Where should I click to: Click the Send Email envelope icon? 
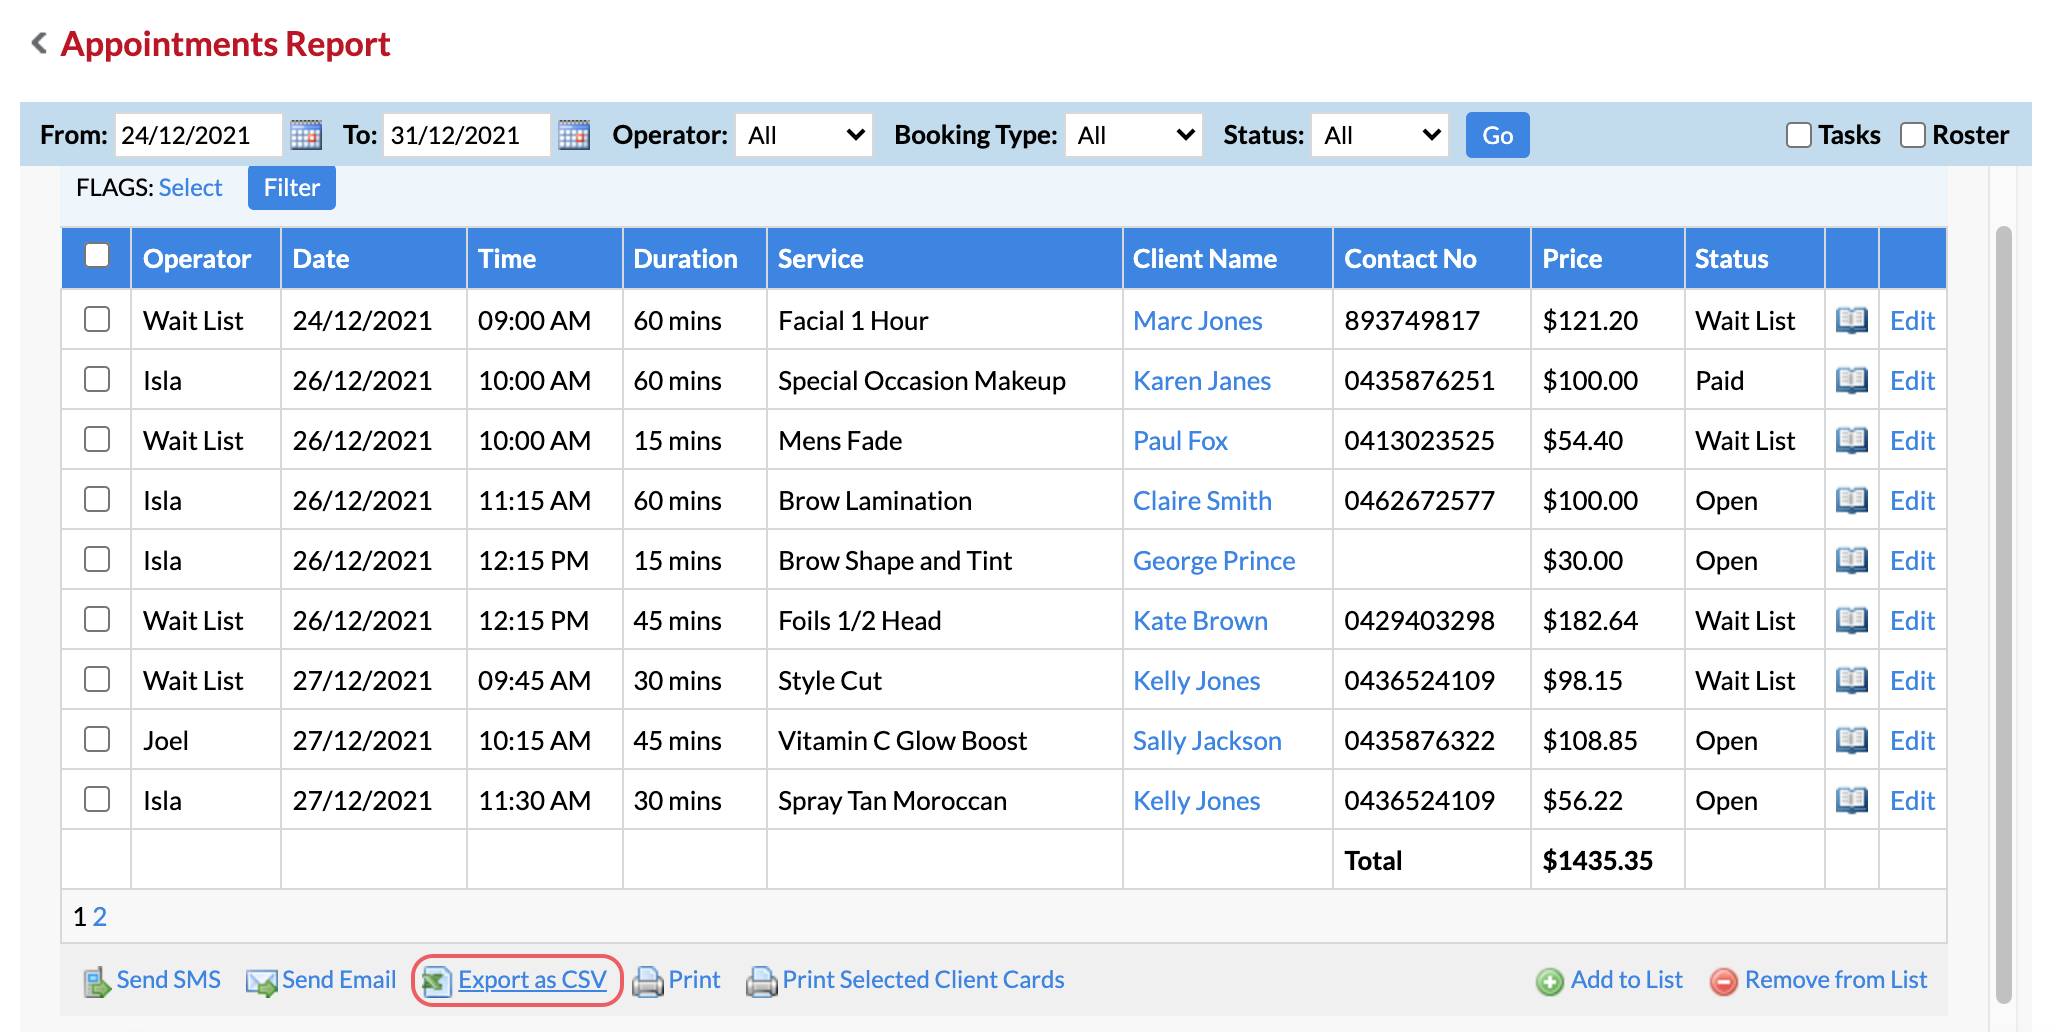262,982
